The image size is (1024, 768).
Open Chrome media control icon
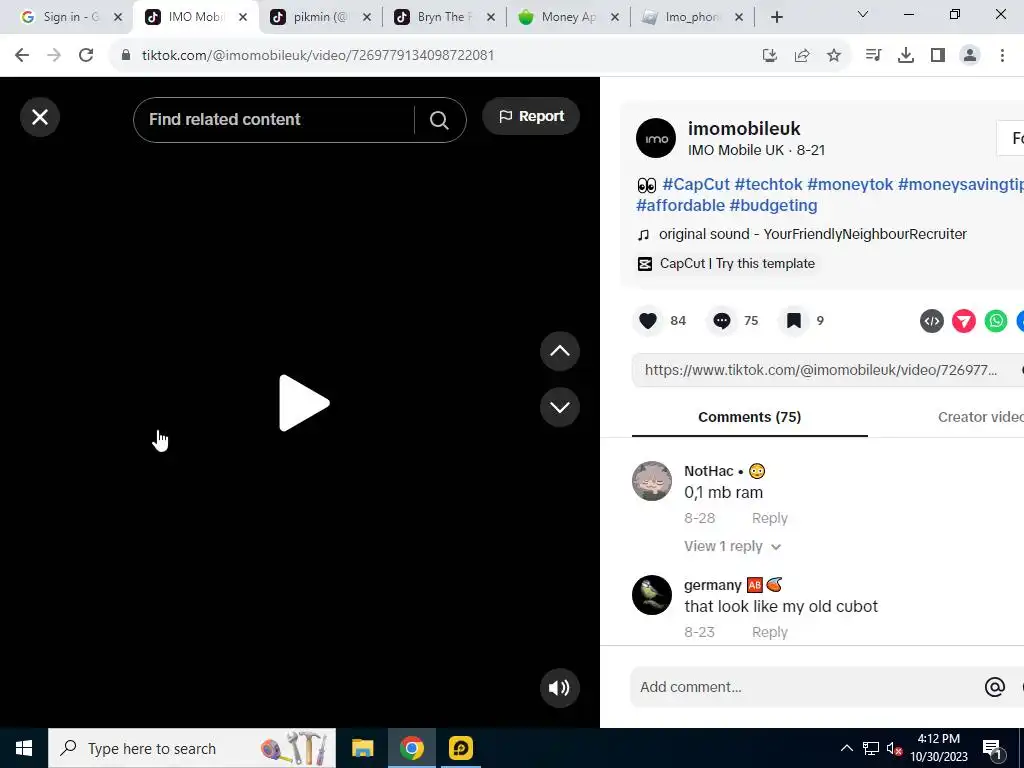pos(873,56)
